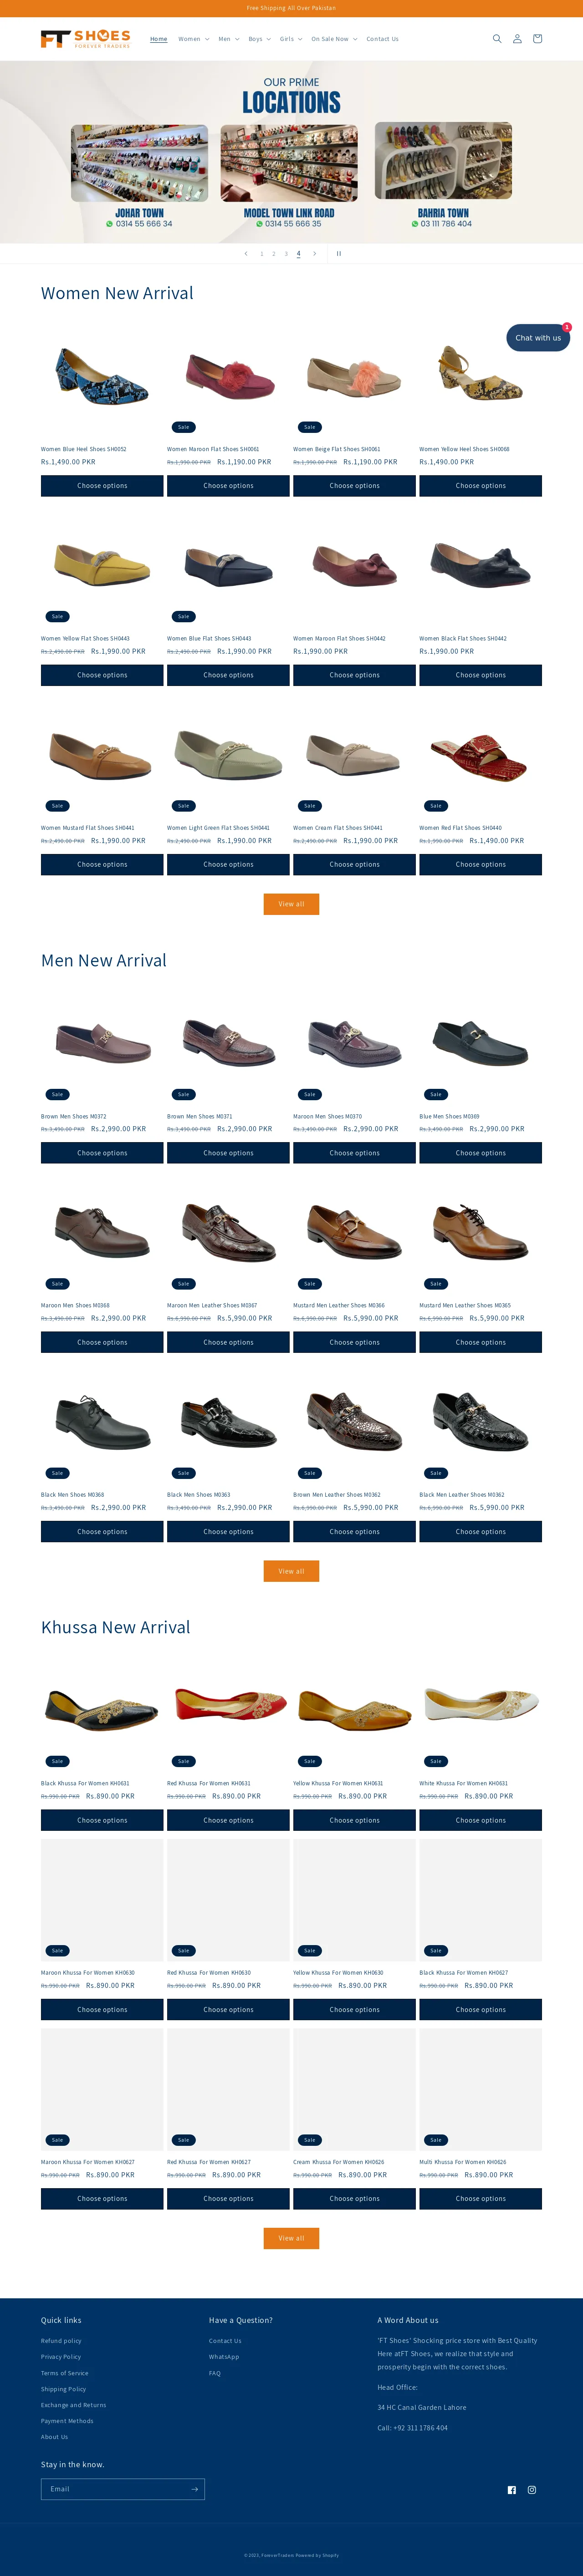This screenshot has width=583, height=2576.
Task: Open the shopping cart icon
Action: [x=537, y=39]
